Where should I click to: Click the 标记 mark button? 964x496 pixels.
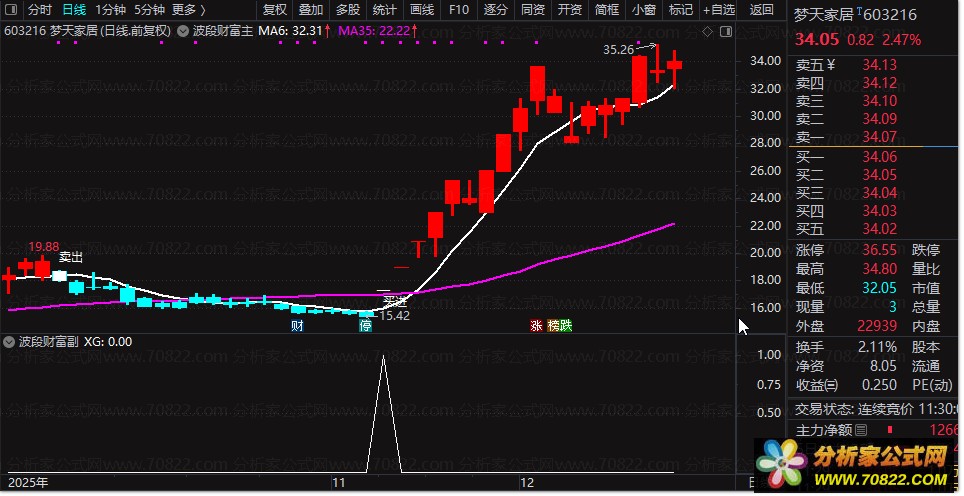(x=680, y=10)
